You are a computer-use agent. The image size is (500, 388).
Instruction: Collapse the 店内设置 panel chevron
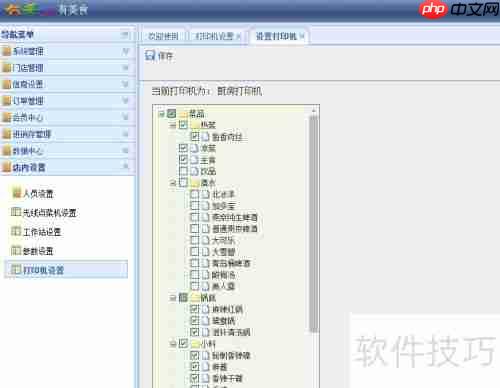click(x=125, y=167)
